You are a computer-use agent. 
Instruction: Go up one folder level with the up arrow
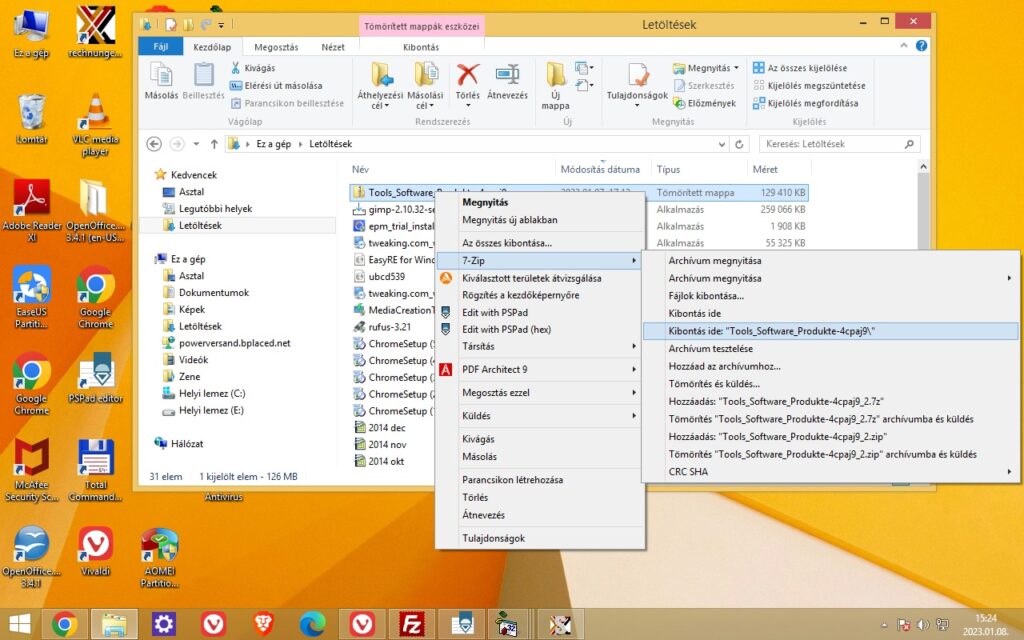point(214,144)
